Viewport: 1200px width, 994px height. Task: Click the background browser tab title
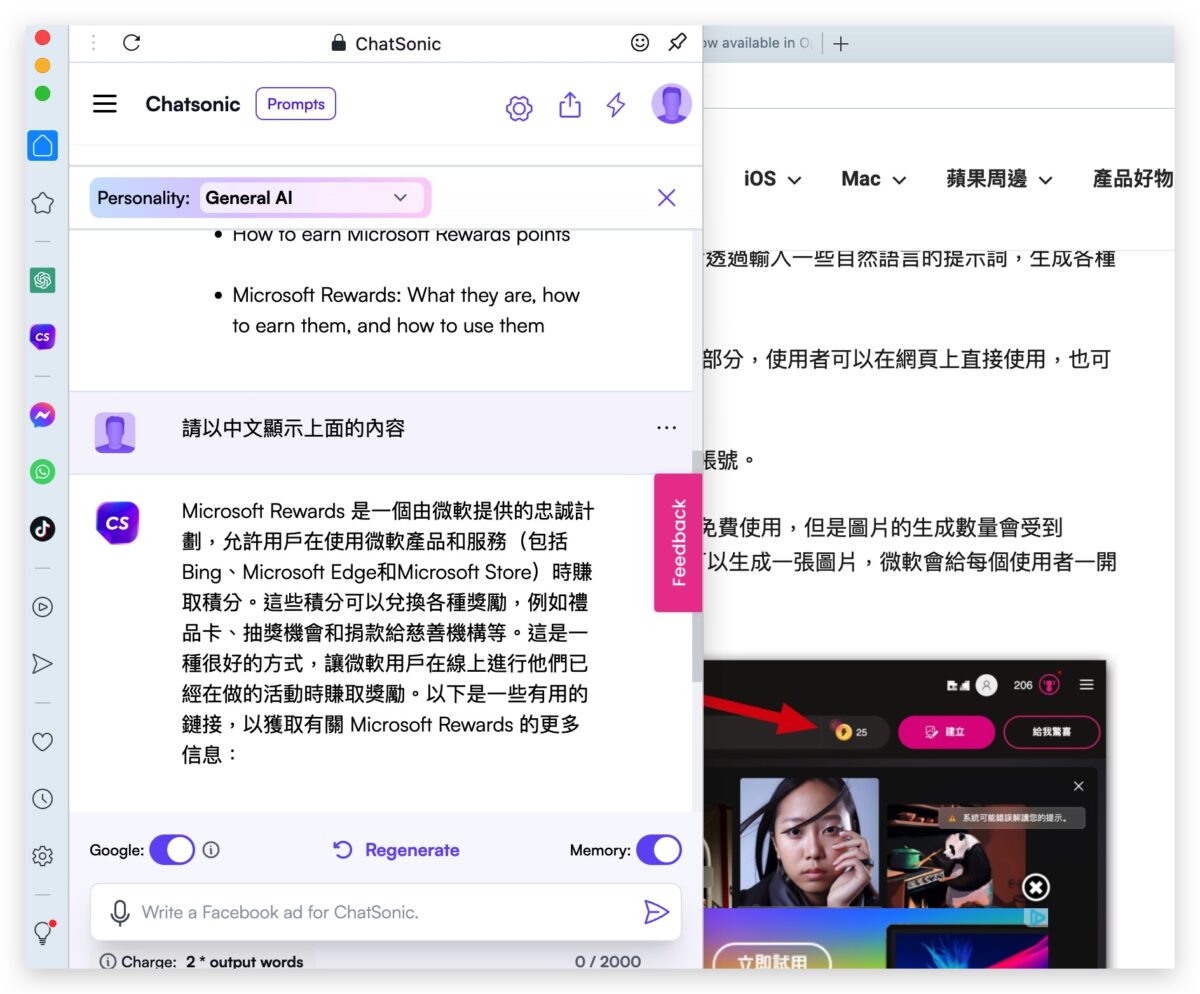point(758,43)
